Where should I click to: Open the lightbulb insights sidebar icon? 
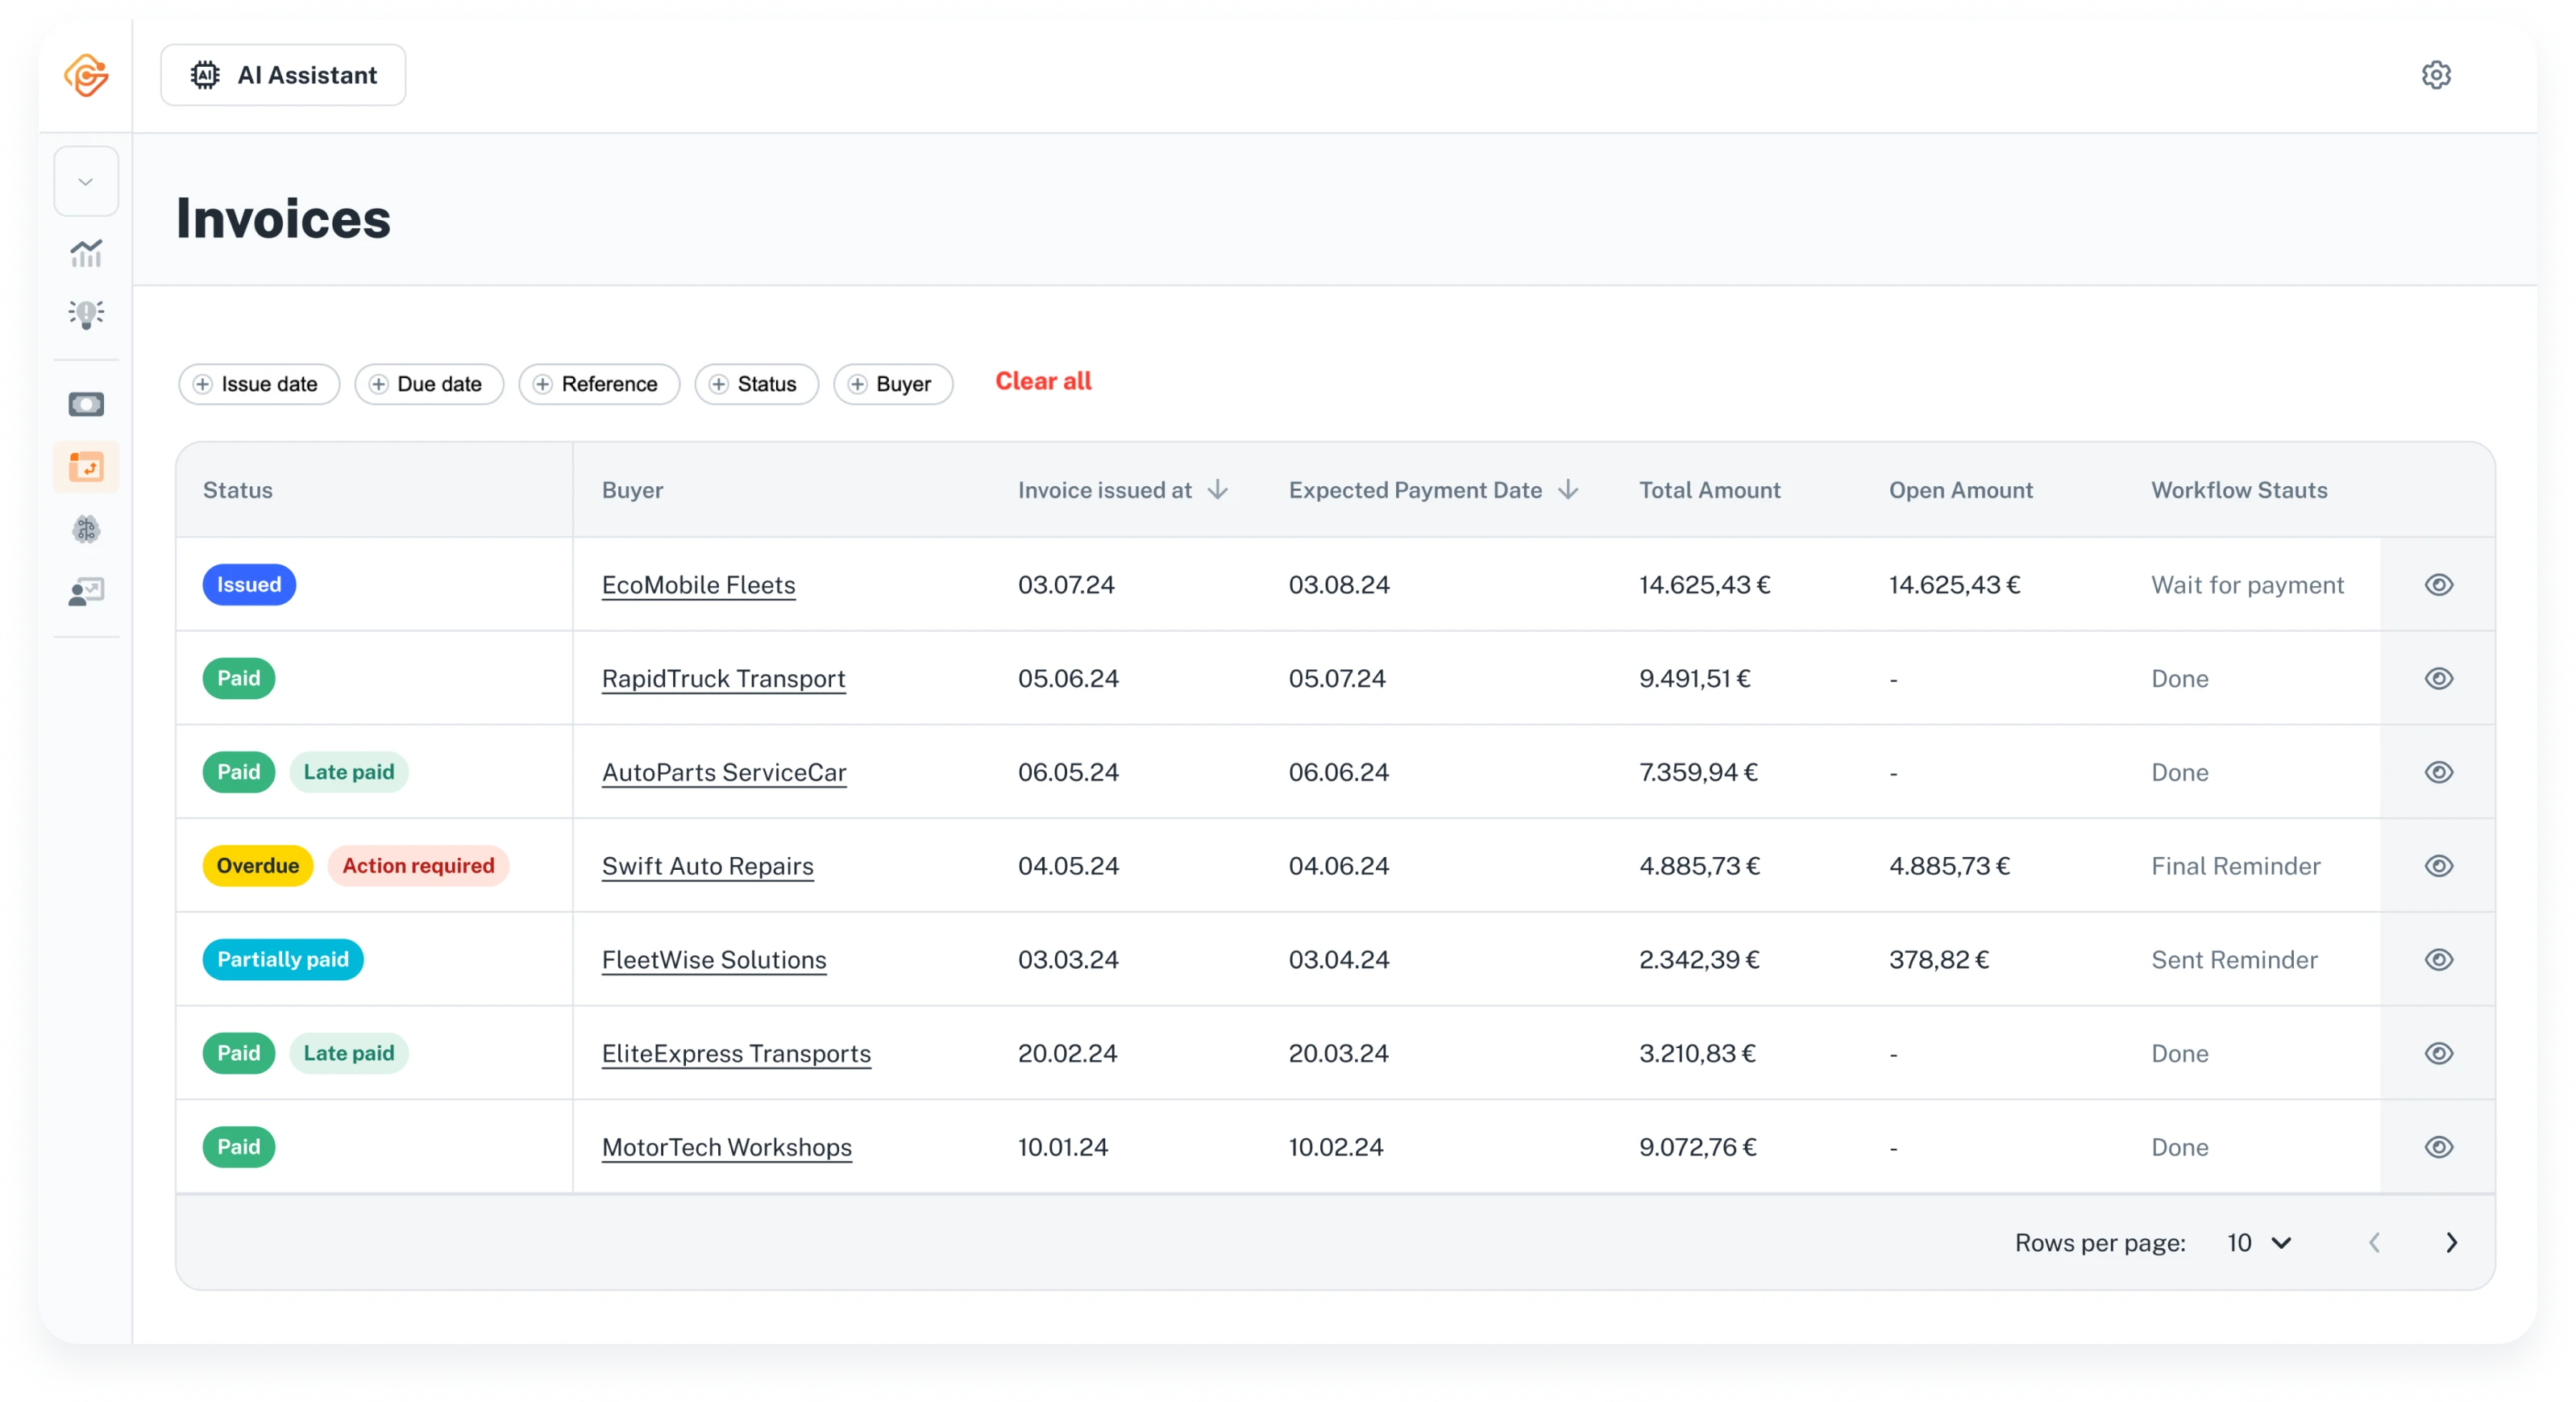[x=86, y=314]
